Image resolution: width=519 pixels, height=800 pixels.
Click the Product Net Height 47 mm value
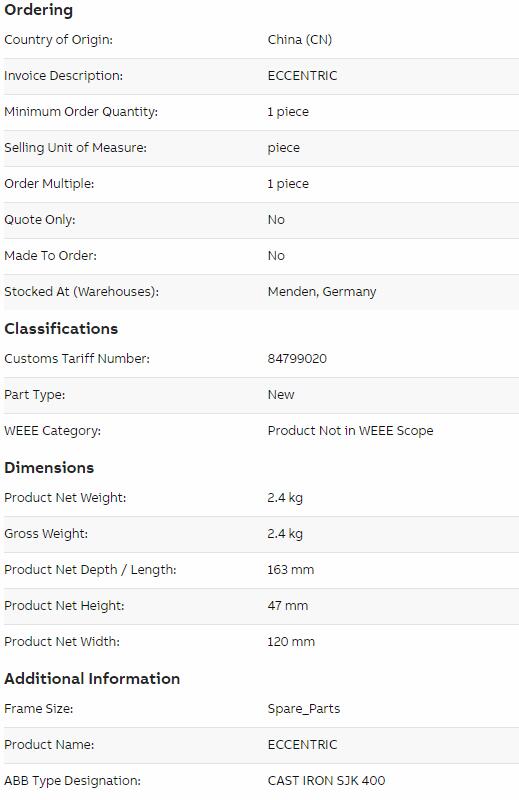(287, 606)
